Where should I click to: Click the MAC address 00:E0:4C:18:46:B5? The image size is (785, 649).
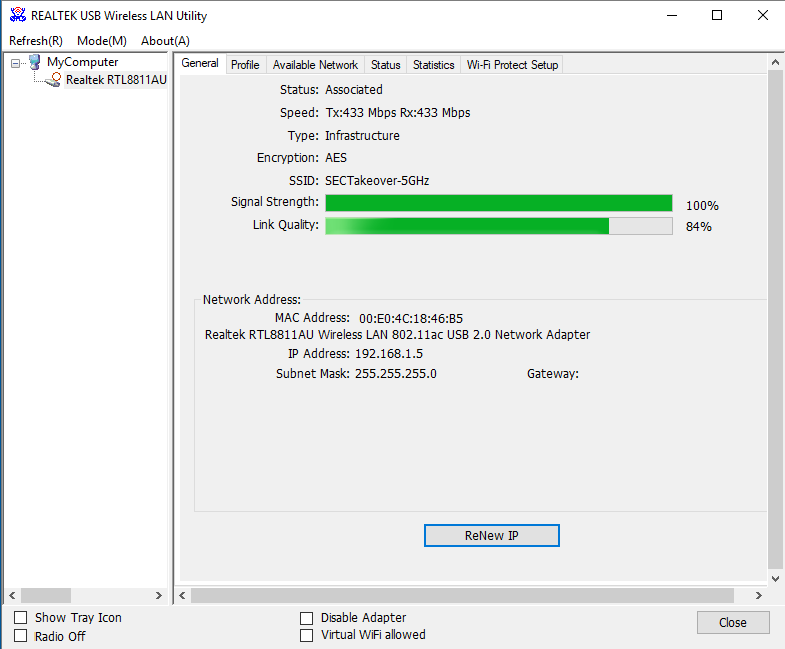tap(411, 318)
